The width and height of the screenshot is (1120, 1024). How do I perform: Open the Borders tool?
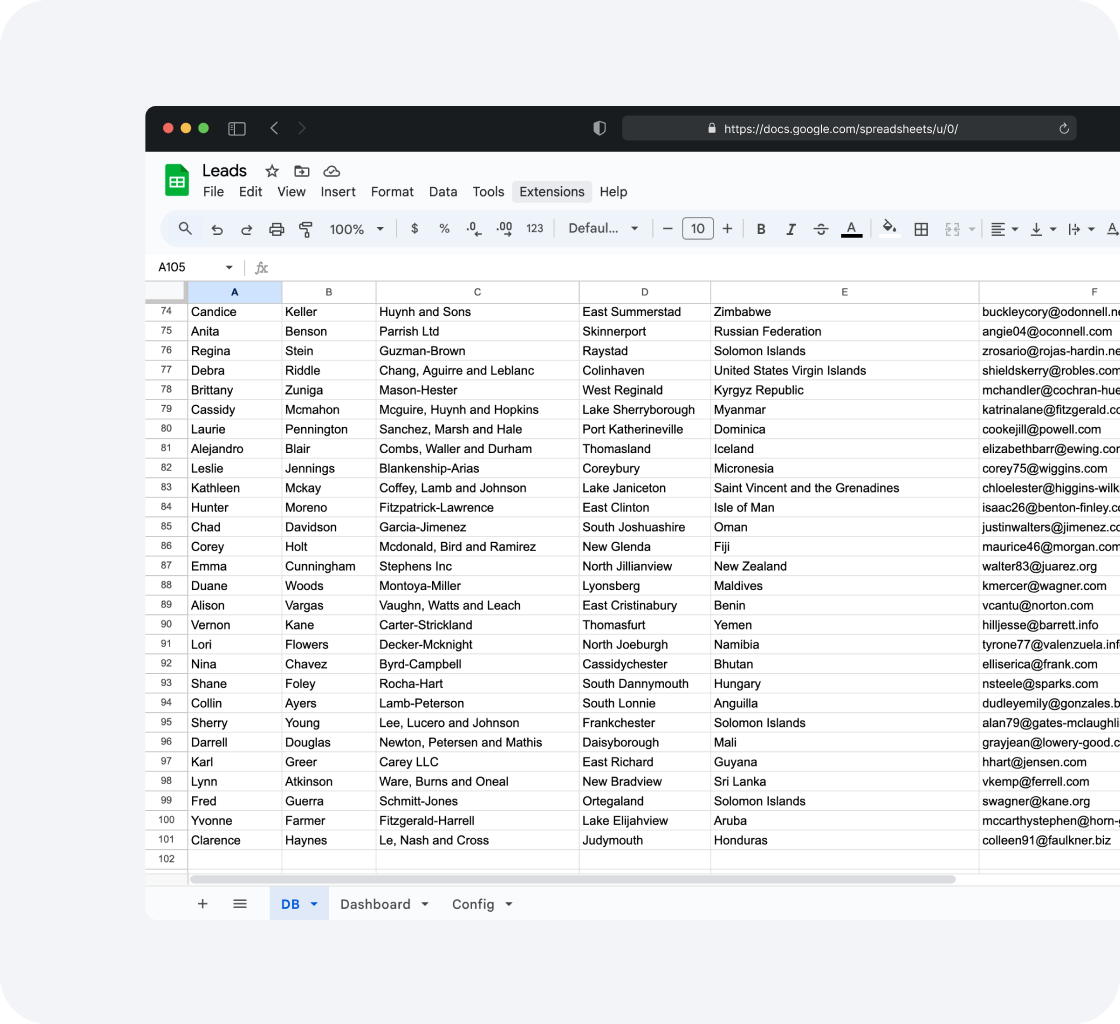click(921, 228)
